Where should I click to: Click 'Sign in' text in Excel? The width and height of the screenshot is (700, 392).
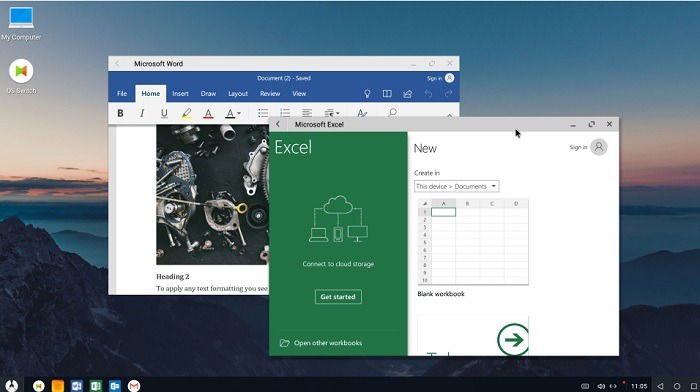(x=578, y=147)
